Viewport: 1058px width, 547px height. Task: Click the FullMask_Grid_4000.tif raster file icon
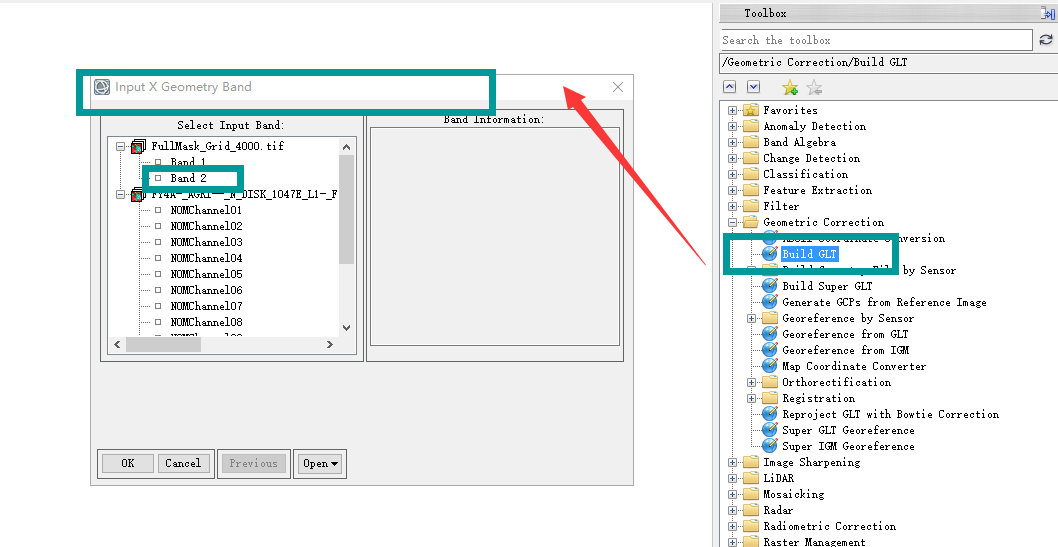click(138, 146)
